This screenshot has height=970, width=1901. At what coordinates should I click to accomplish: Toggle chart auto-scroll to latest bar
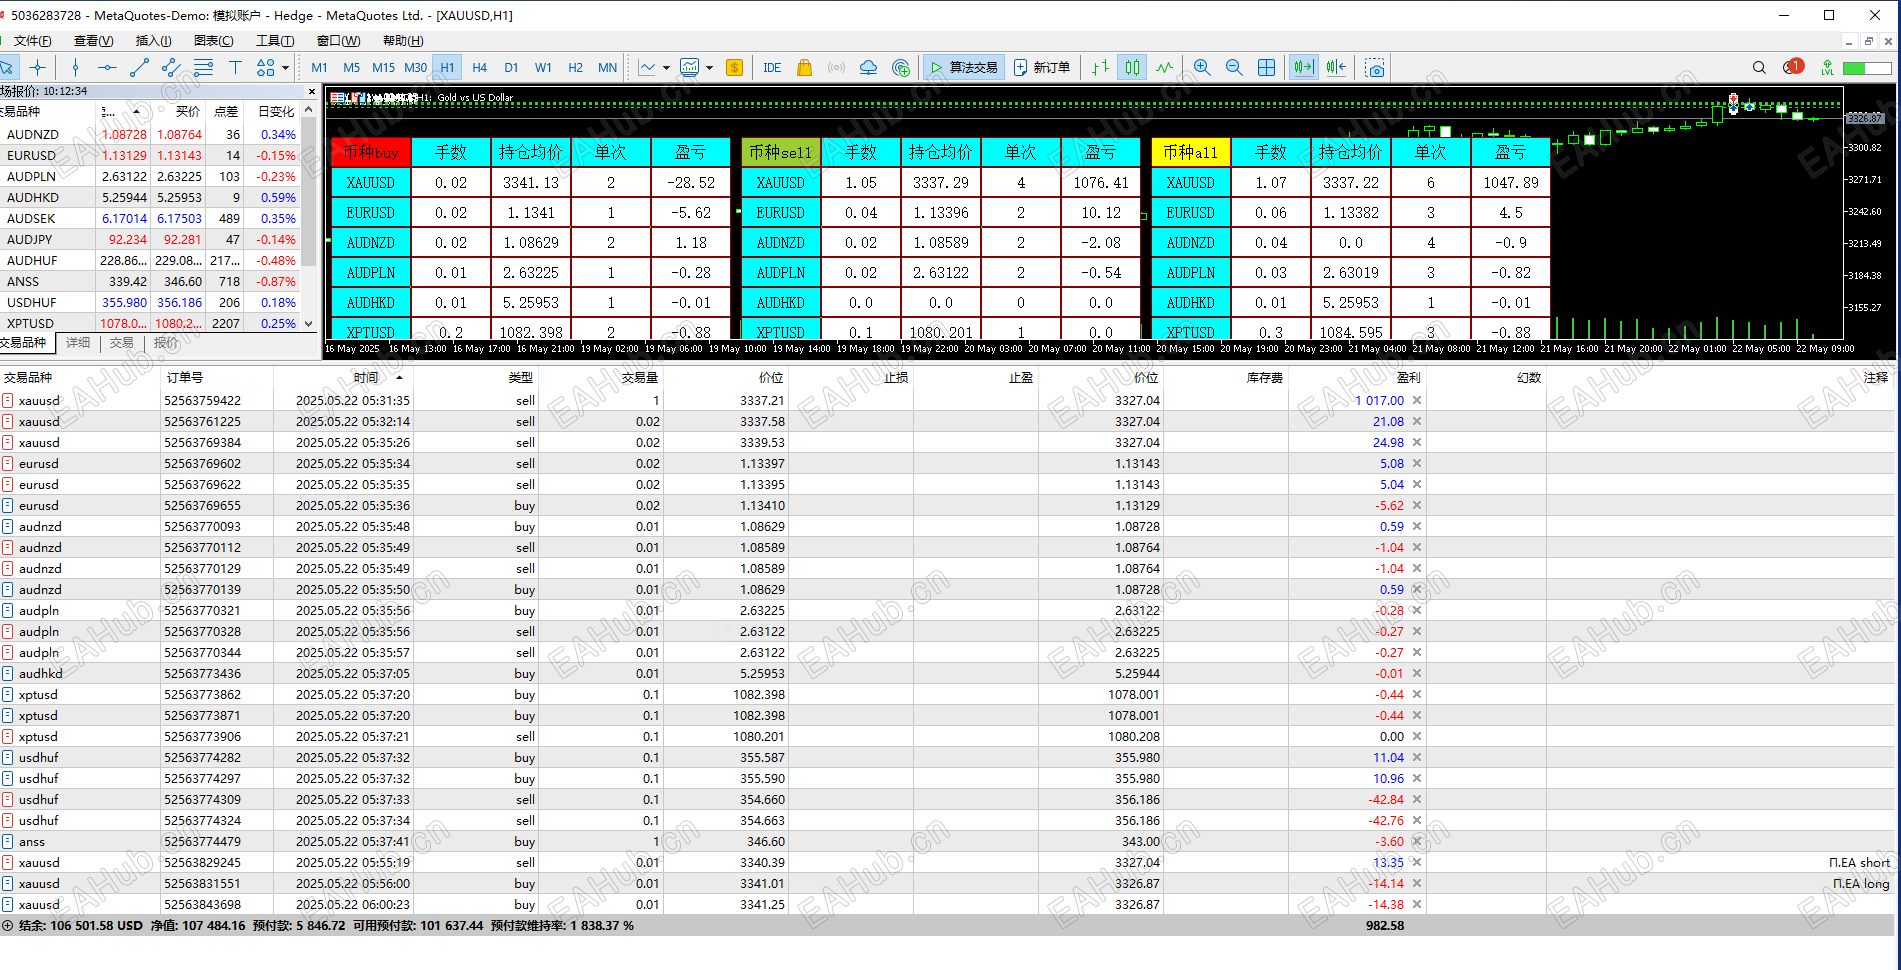tap(1303, 68)
